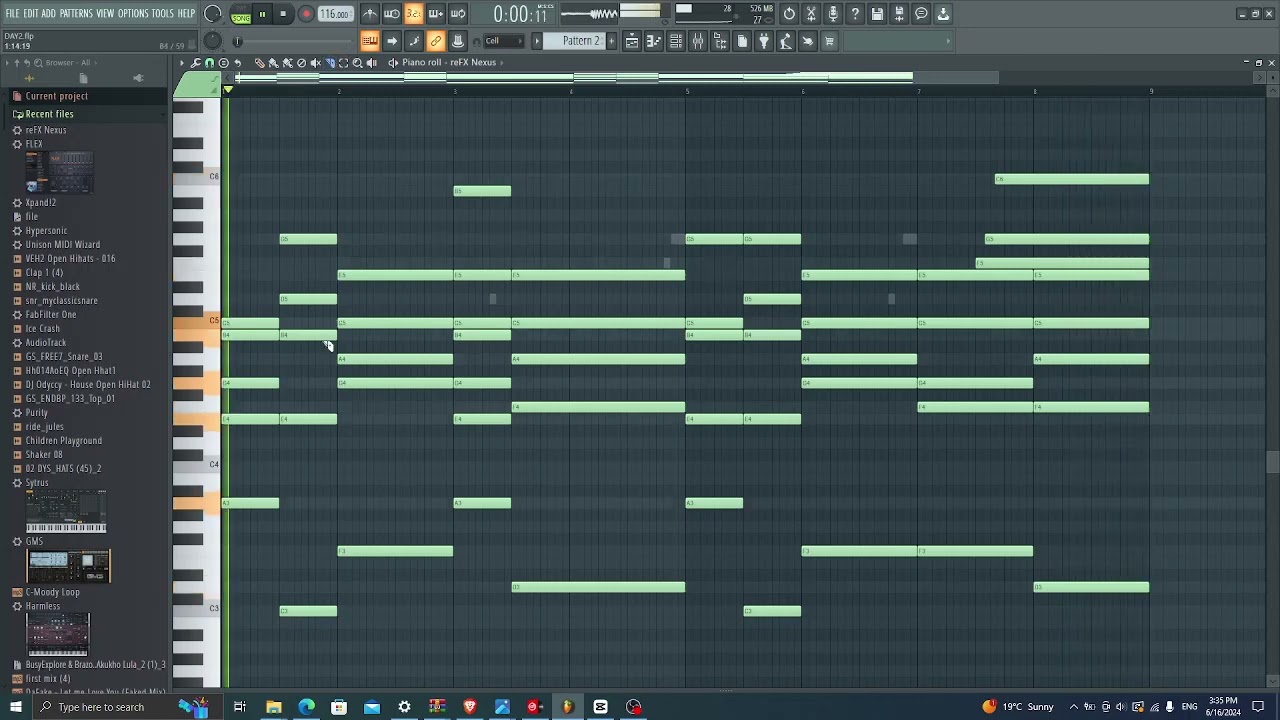Open the PATTERNS menu

(76, 13)
